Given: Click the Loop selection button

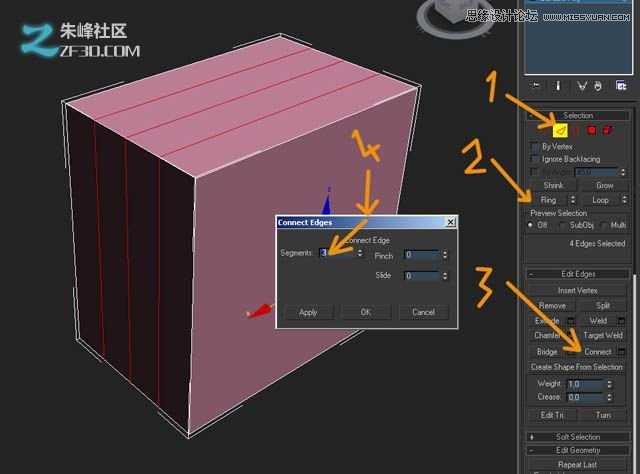Looking at the screenshot, I should (600, 200).
